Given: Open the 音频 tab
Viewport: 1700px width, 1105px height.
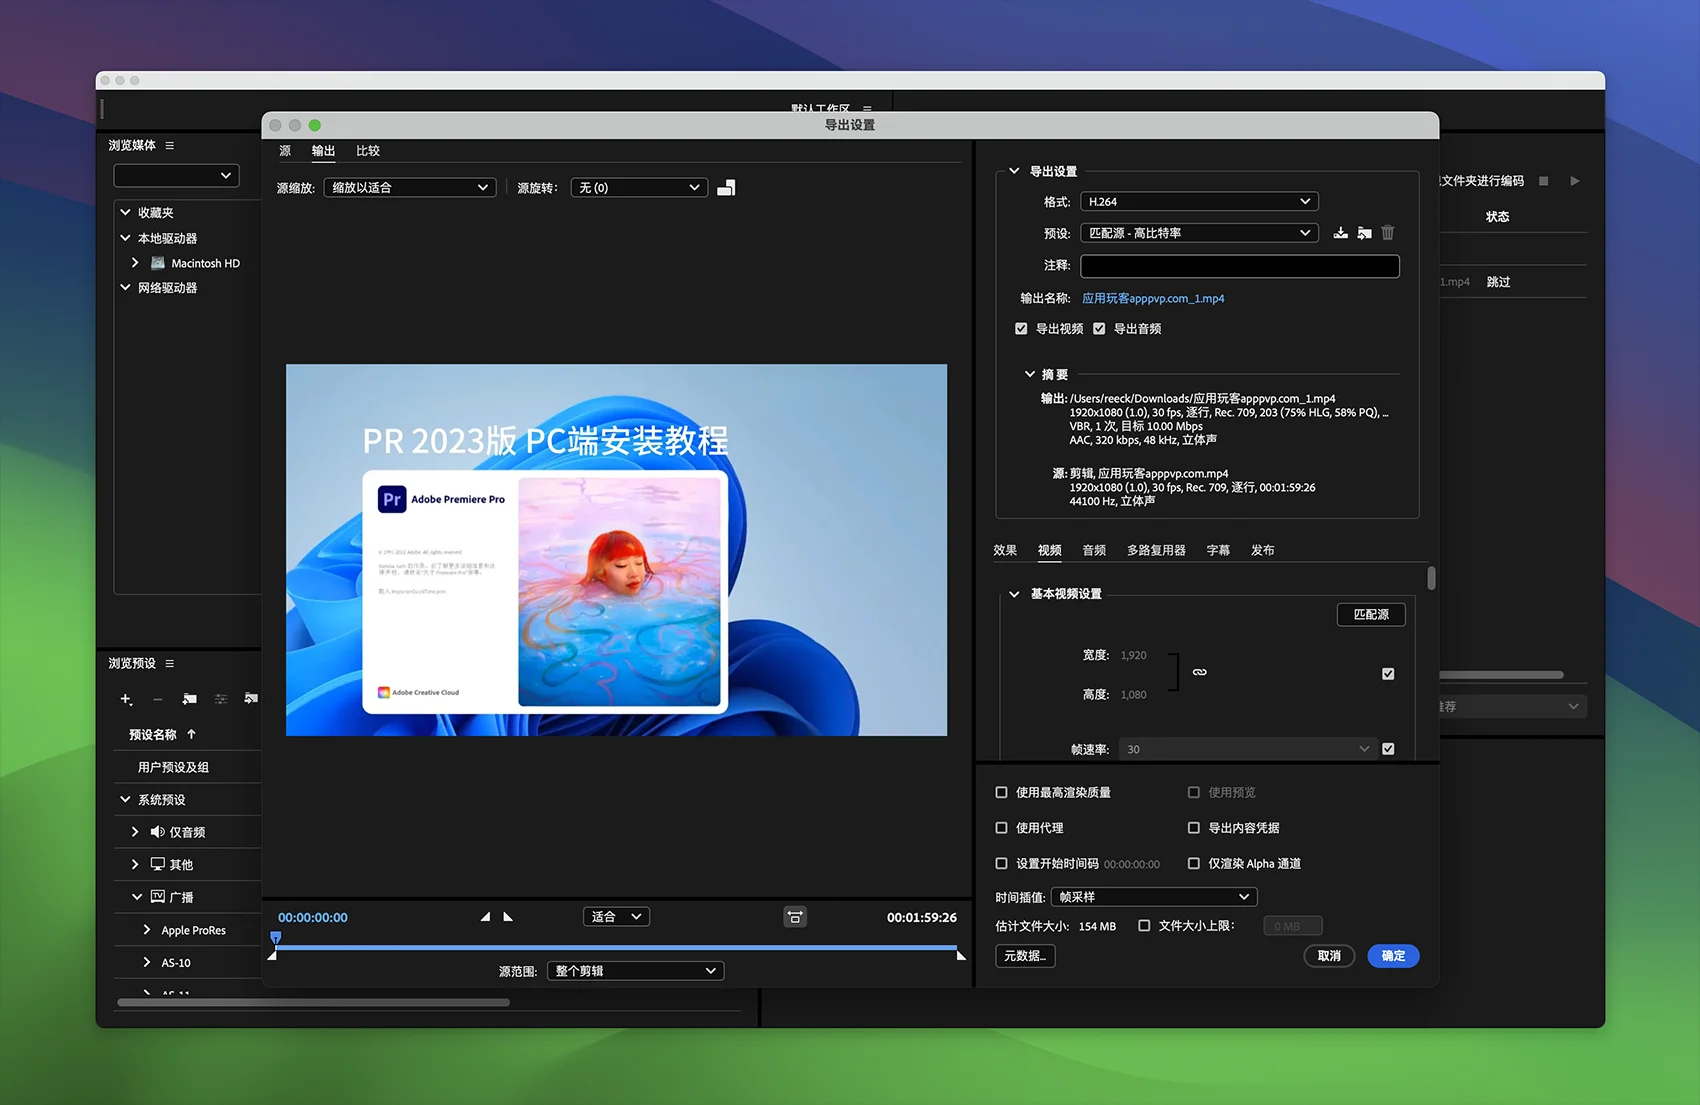Looking at the screenshot, I should [x=1094, y=550].
